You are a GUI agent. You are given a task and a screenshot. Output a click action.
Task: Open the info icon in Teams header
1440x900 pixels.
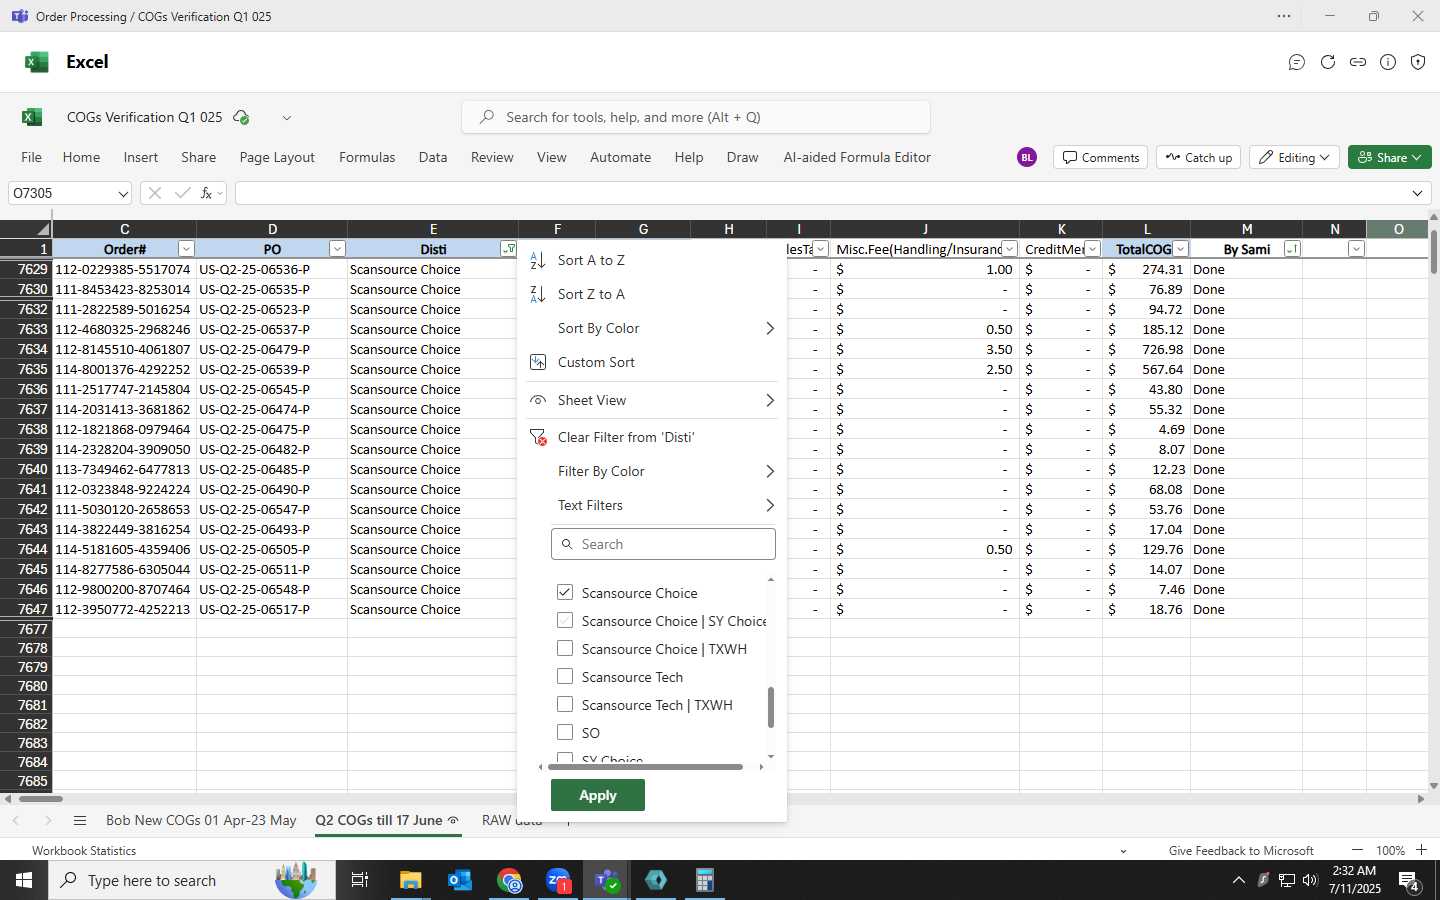[1388, 62]
